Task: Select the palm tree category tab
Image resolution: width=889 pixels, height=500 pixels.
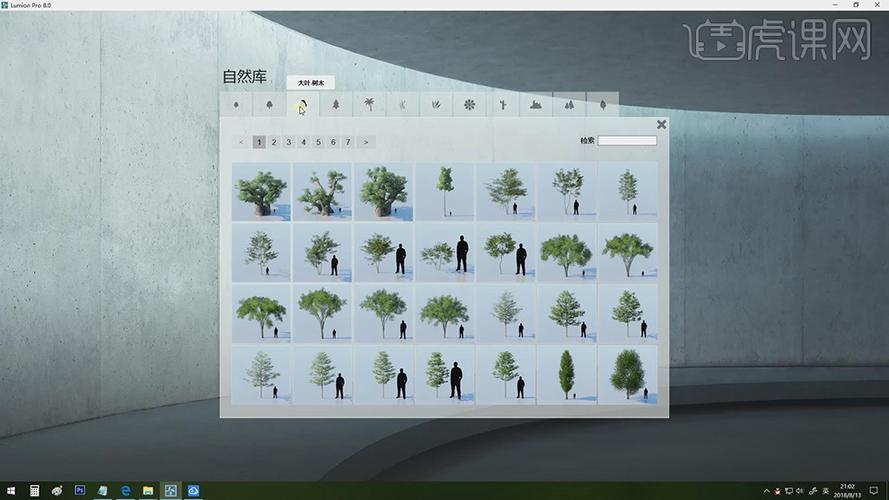Action: click(x=369, y=104)
